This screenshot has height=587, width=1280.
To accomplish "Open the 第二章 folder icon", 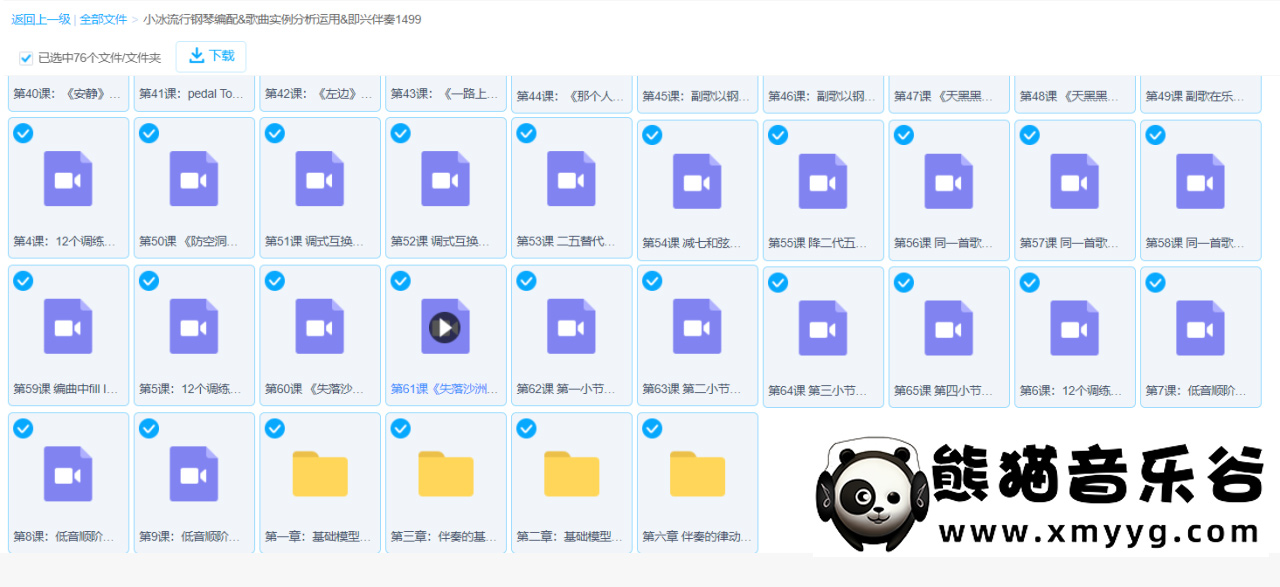I will click(x=572, y=475).
